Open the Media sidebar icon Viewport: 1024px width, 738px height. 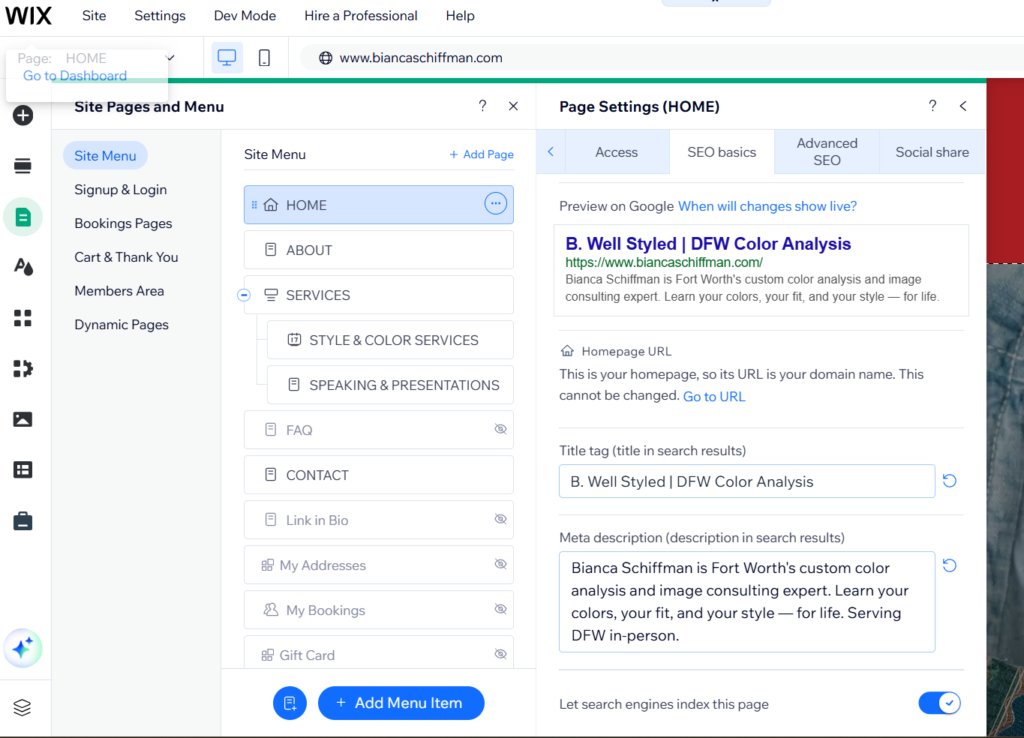22,419
